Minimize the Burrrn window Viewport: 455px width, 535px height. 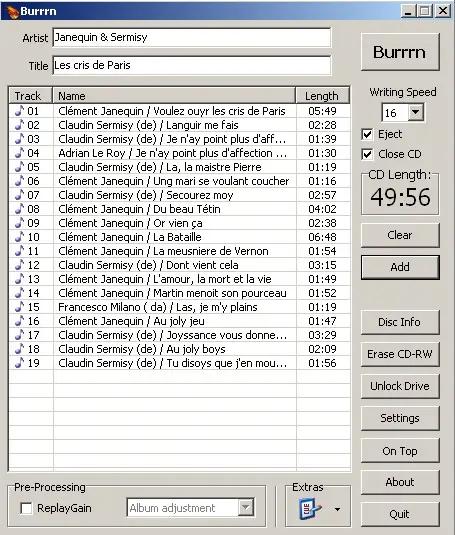(408, 11)
